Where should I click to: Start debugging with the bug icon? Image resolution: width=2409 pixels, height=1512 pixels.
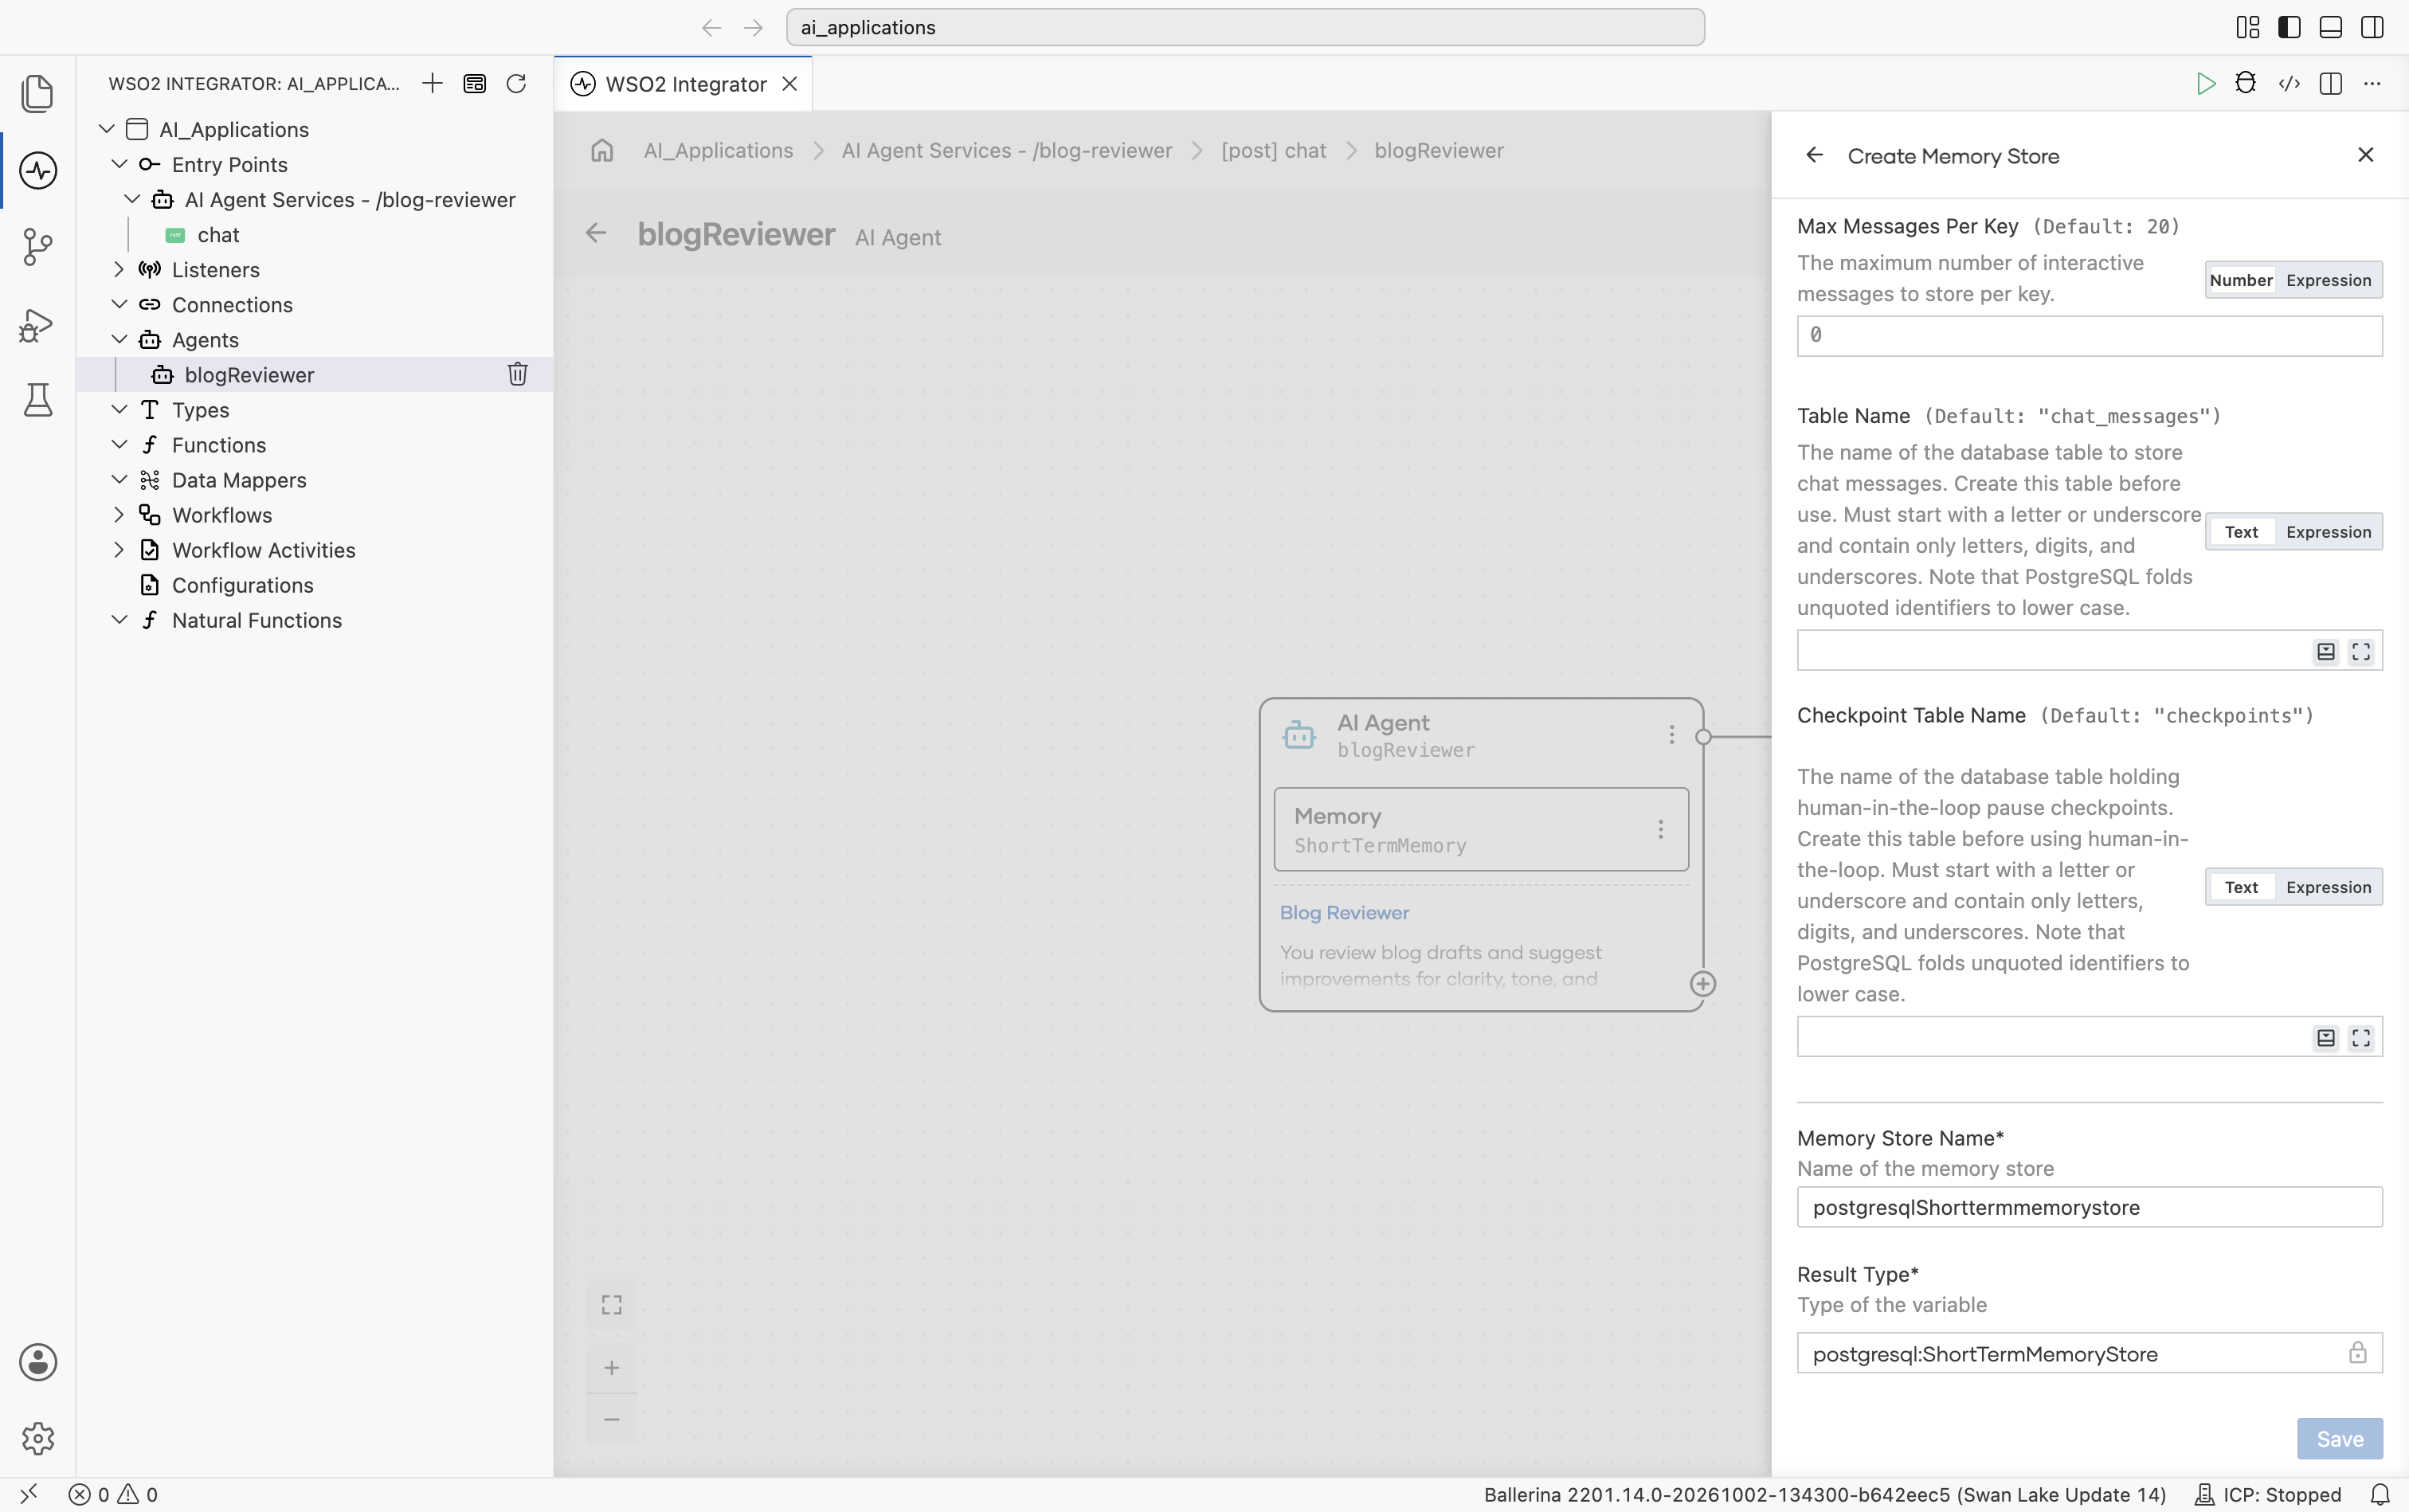coord(2246,84)
